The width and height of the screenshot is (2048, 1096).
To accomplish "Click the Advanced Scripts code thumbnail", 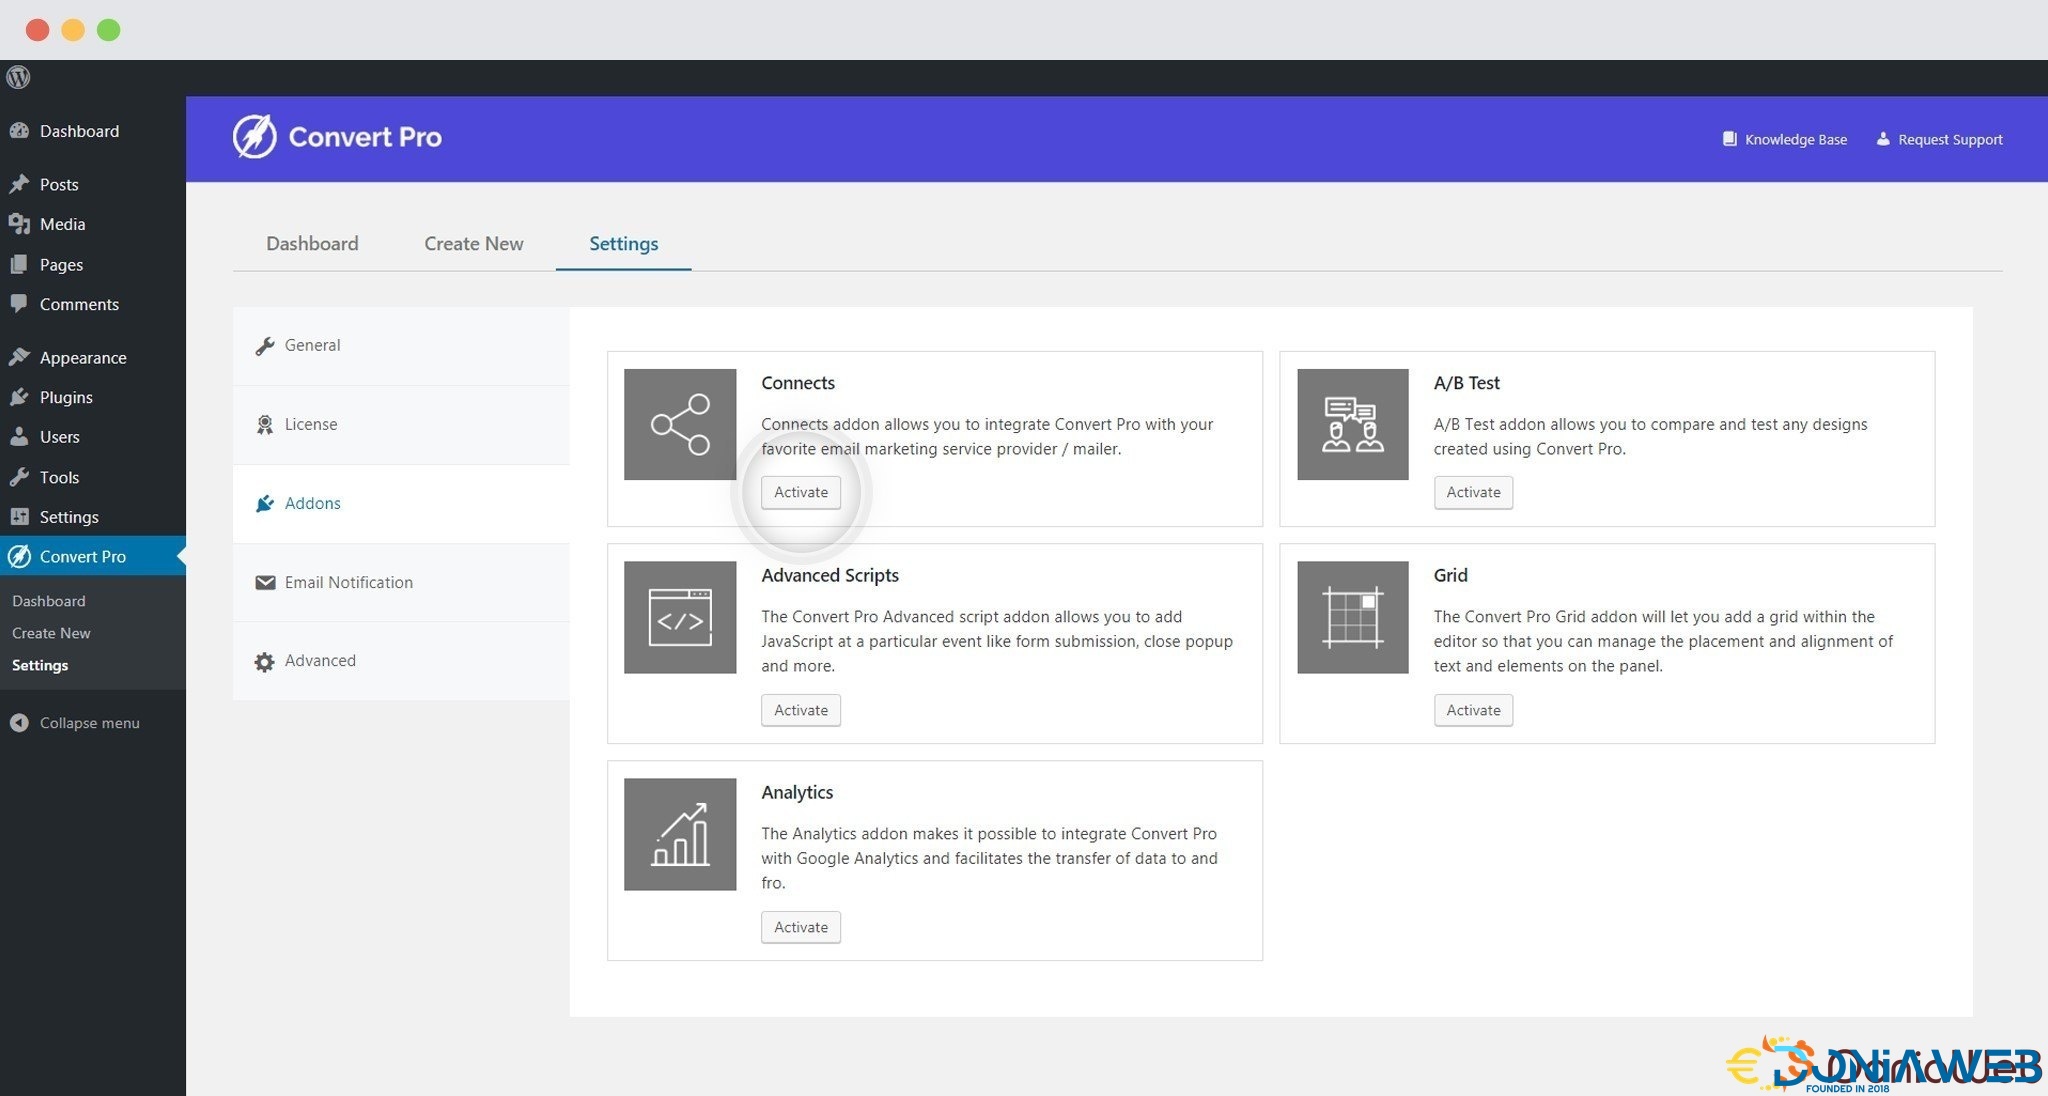I will point(680,617).
